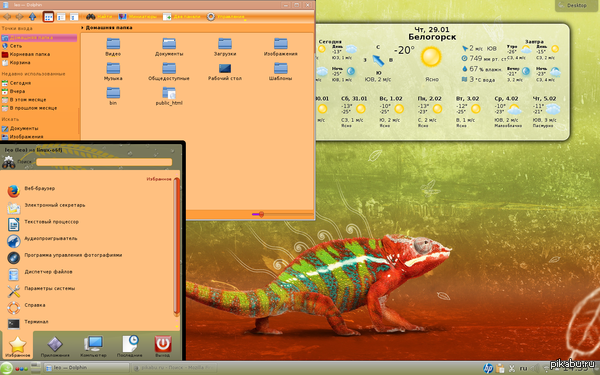Click the activity dots pager icon in taskbar

tap(22, 369)
